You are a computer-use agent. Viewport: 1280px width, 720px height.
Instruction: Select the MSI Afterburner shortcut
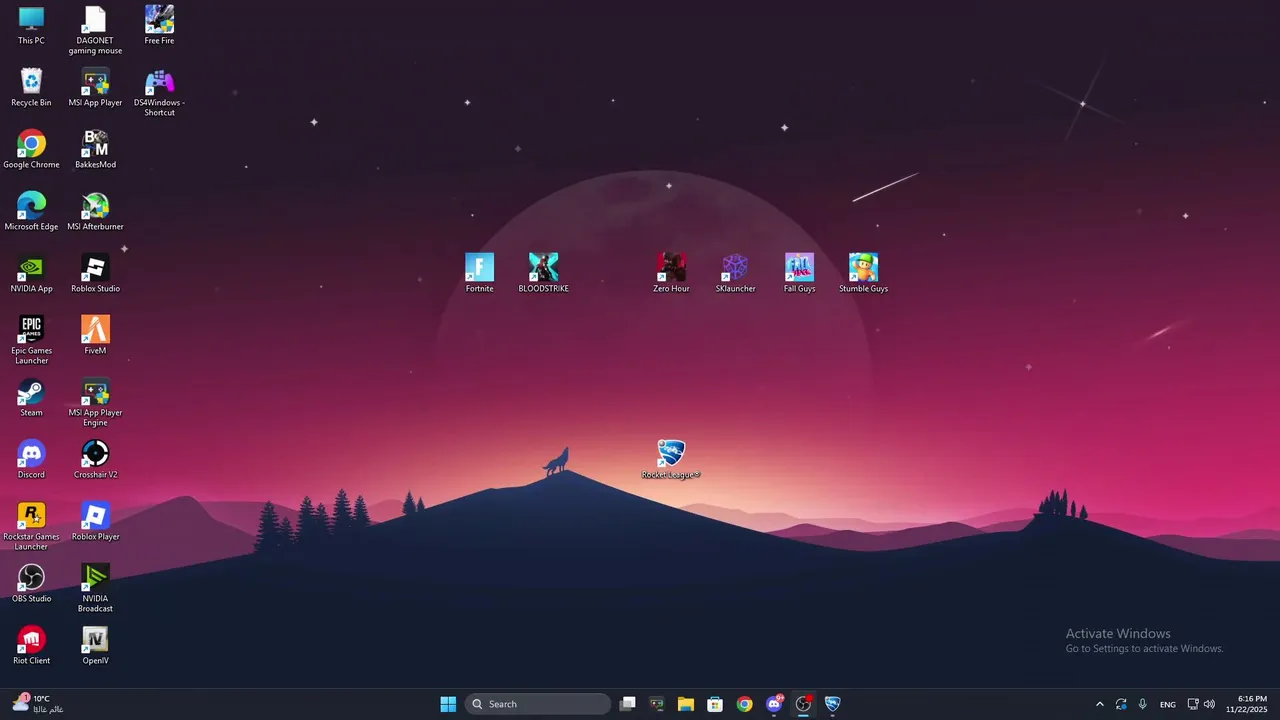(95, 212)
